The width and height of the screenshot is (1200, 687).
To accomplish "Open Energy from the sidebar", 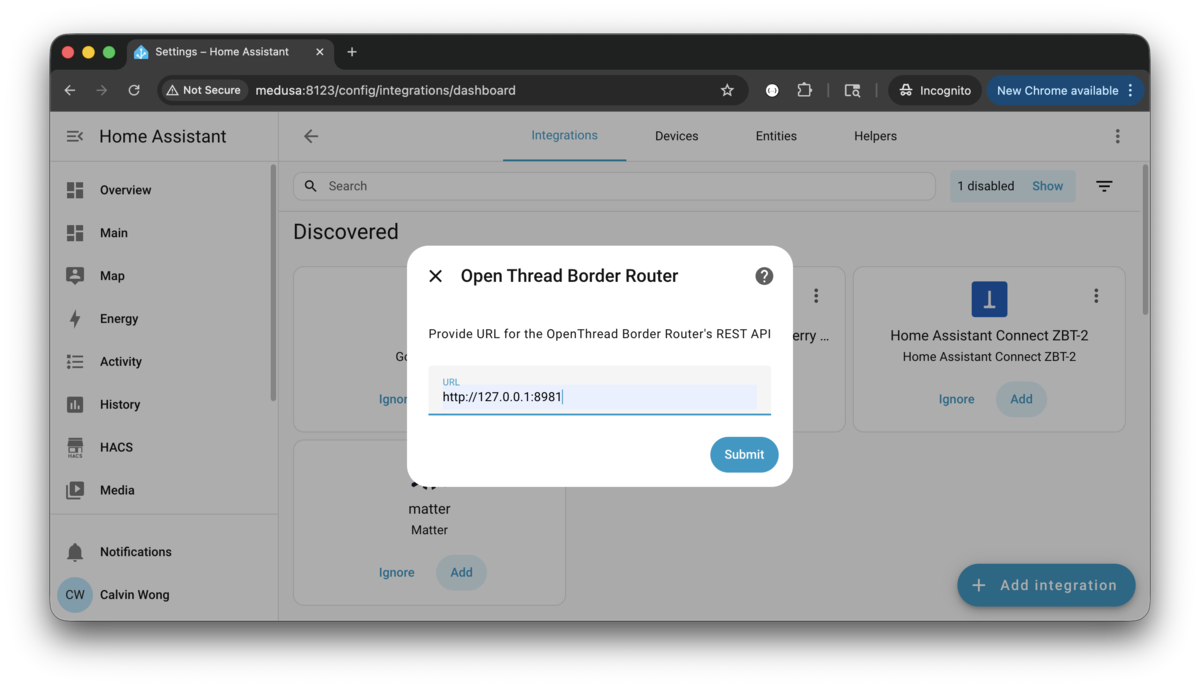I will [118, 319].
